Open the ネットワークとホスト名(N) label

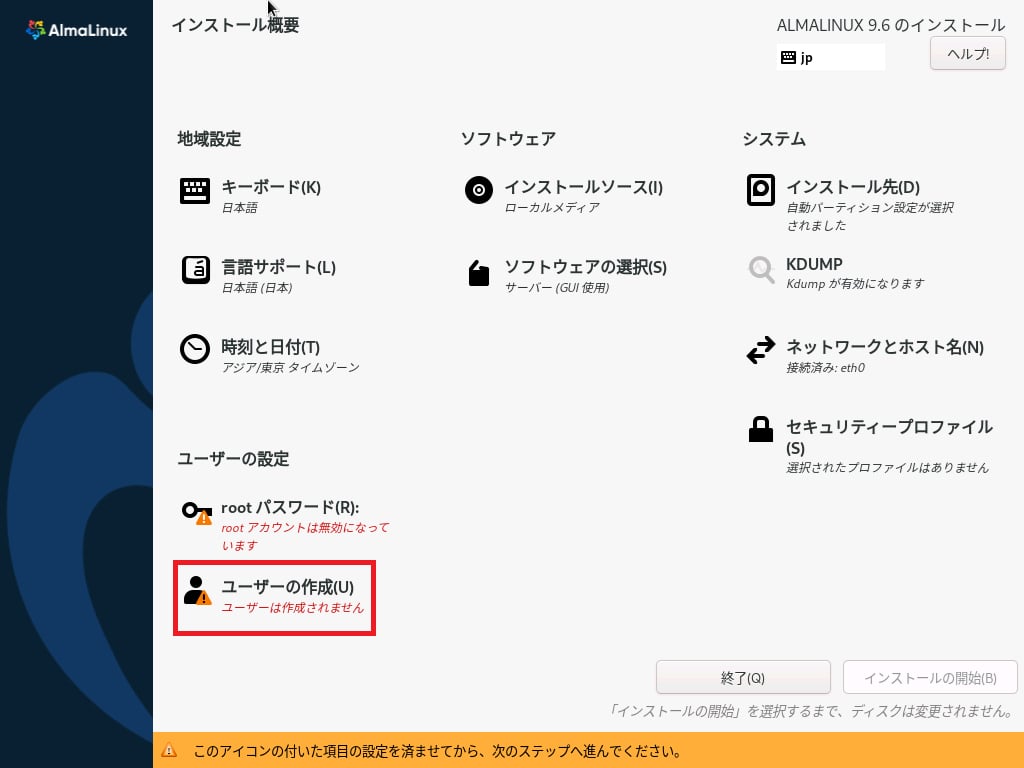[x=885, y=347]
